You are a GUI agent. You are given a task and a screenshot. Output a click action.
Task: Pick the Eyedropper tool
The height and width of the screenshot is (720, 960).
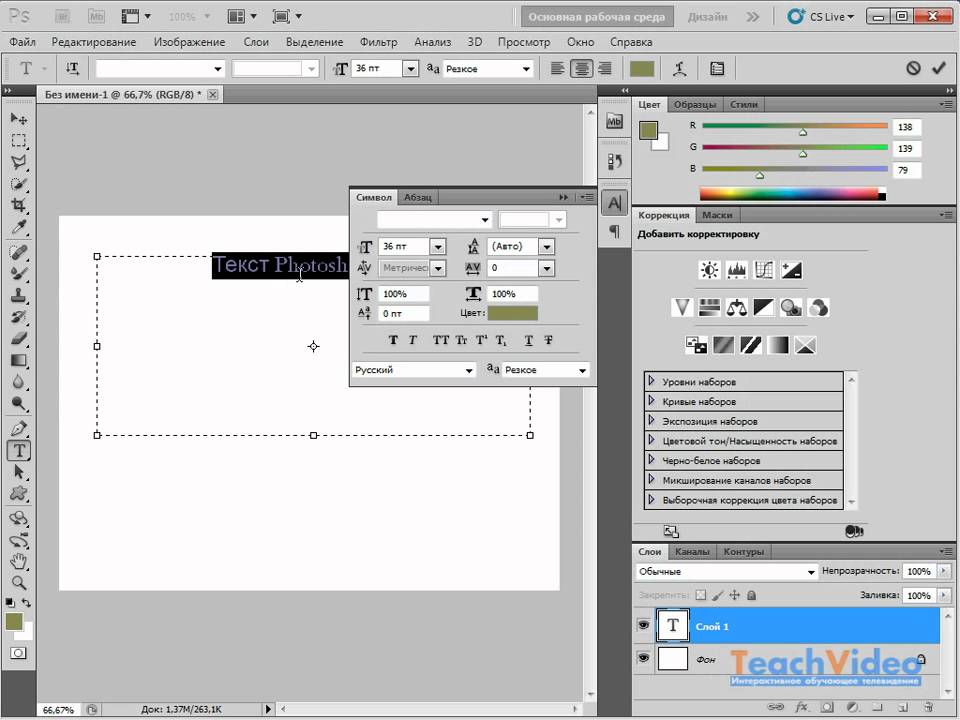[18, 228]
